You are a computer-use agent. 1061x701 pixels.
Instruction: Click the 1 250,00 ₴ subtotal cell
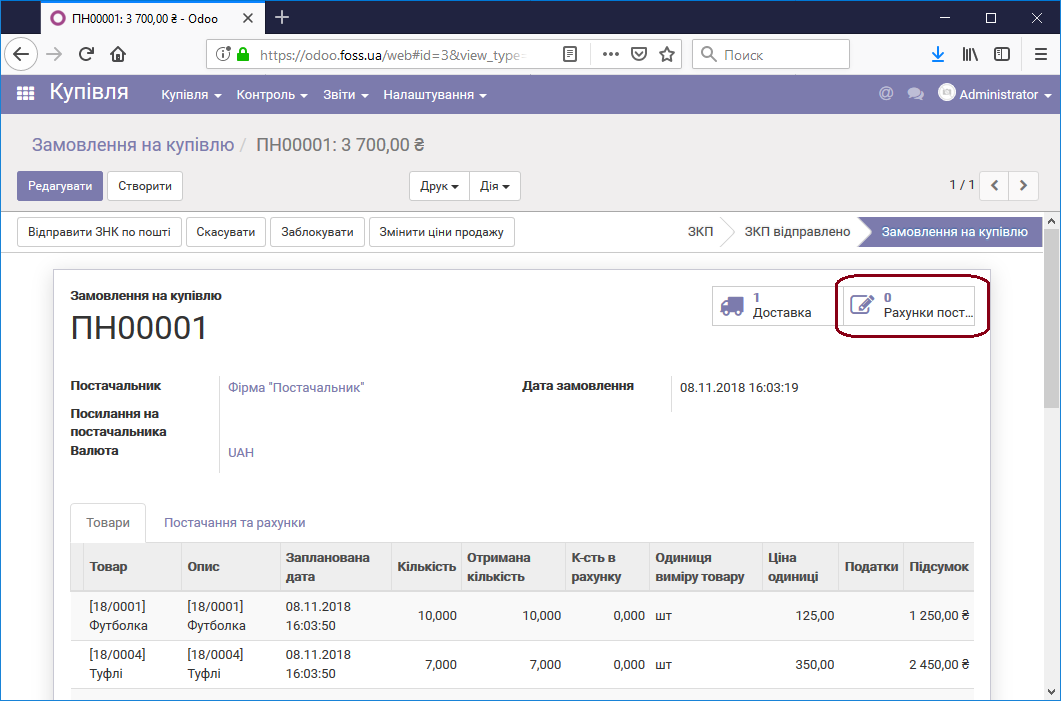tap(939, 616)
